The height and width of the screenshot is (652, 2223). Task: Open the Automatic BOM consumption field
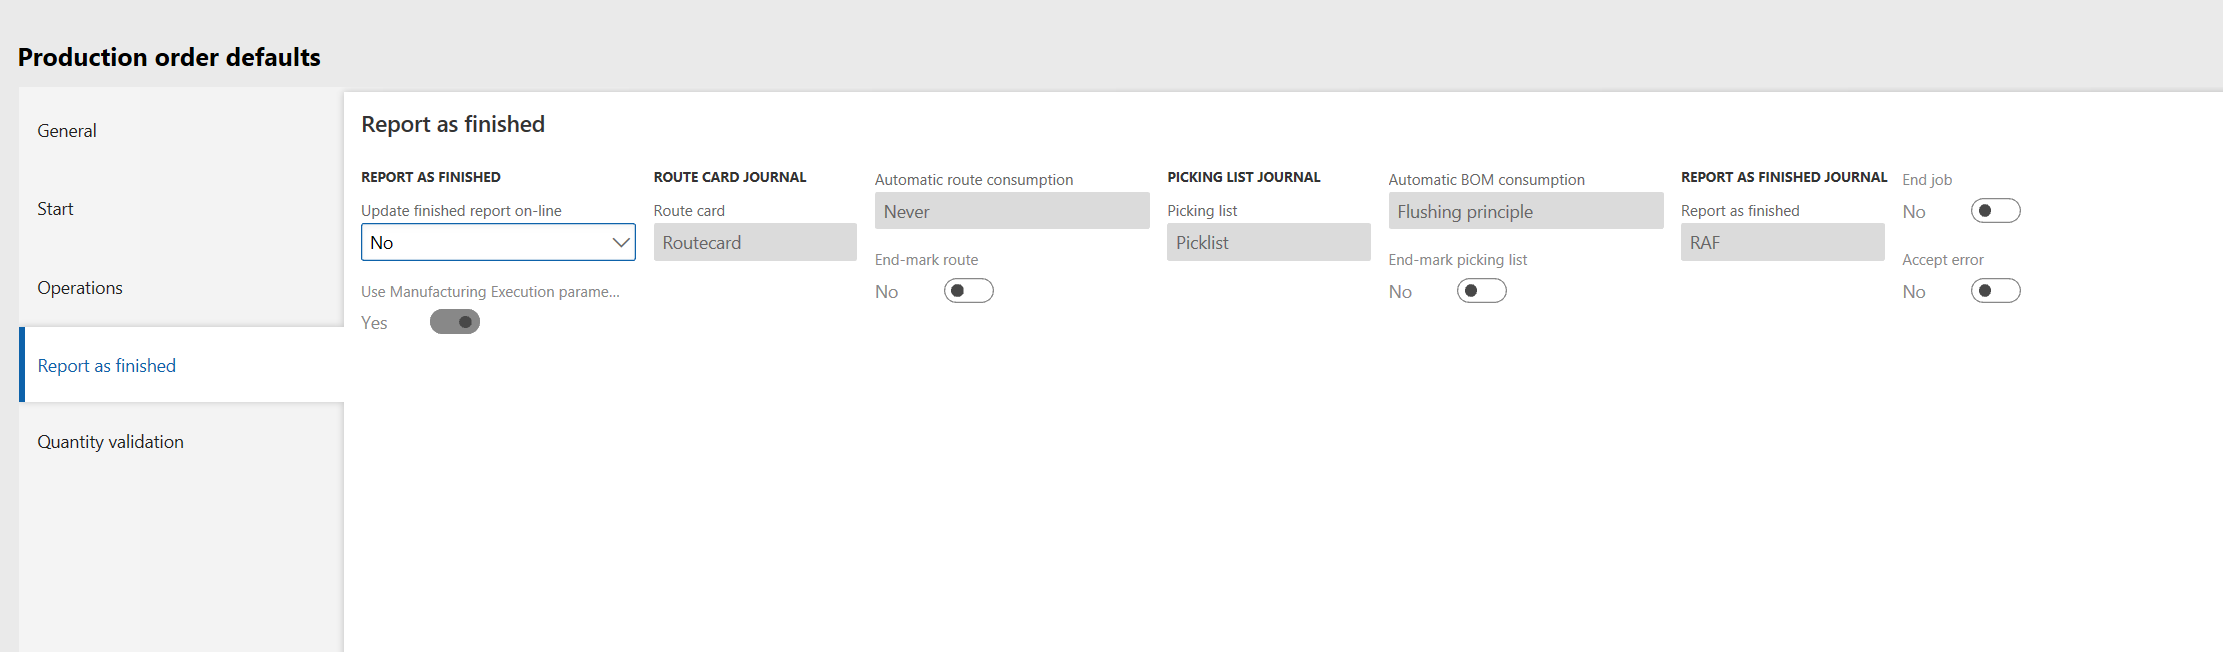pyautogui.click(x=1525, y=212)
